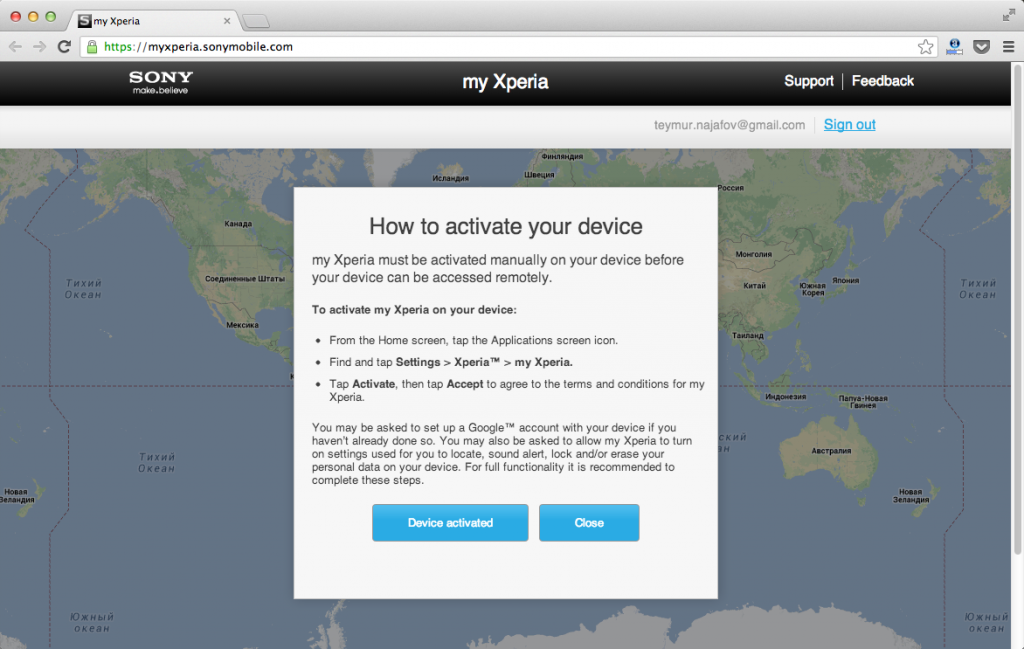Click the Папуа-Новая Гвинея map label

(x=863, y=402)
